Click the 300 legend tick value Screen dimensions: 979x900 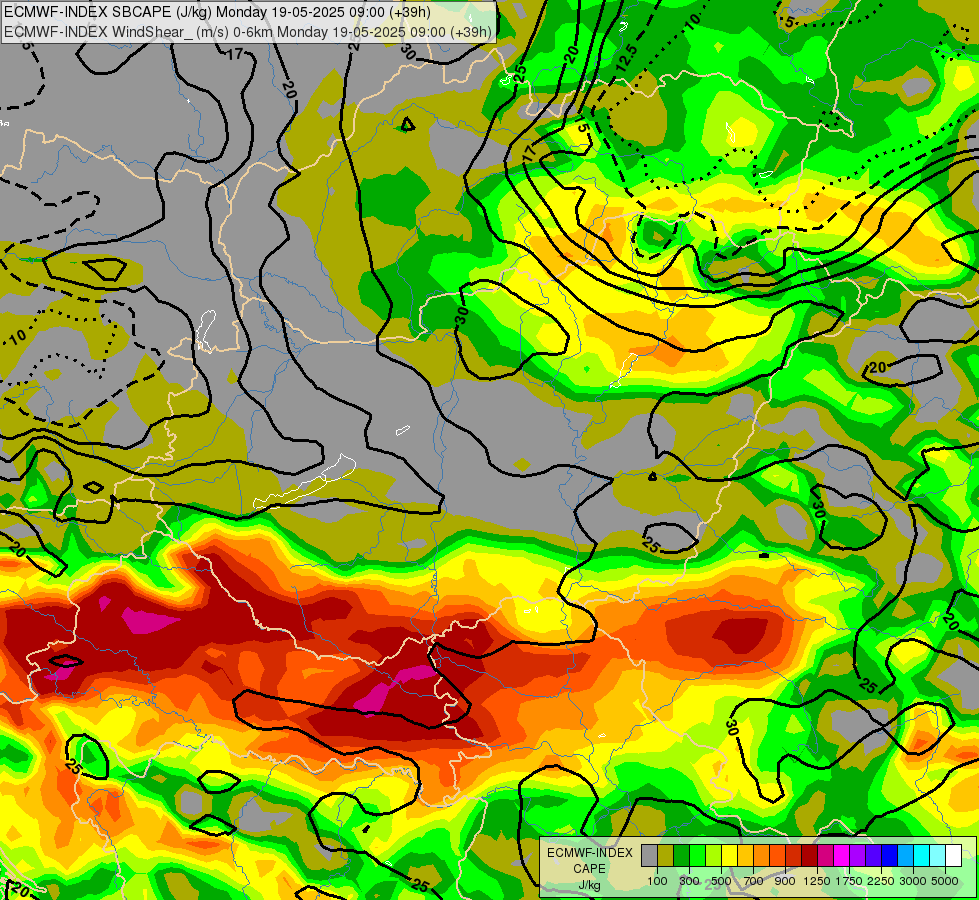[x=689, y=881]
